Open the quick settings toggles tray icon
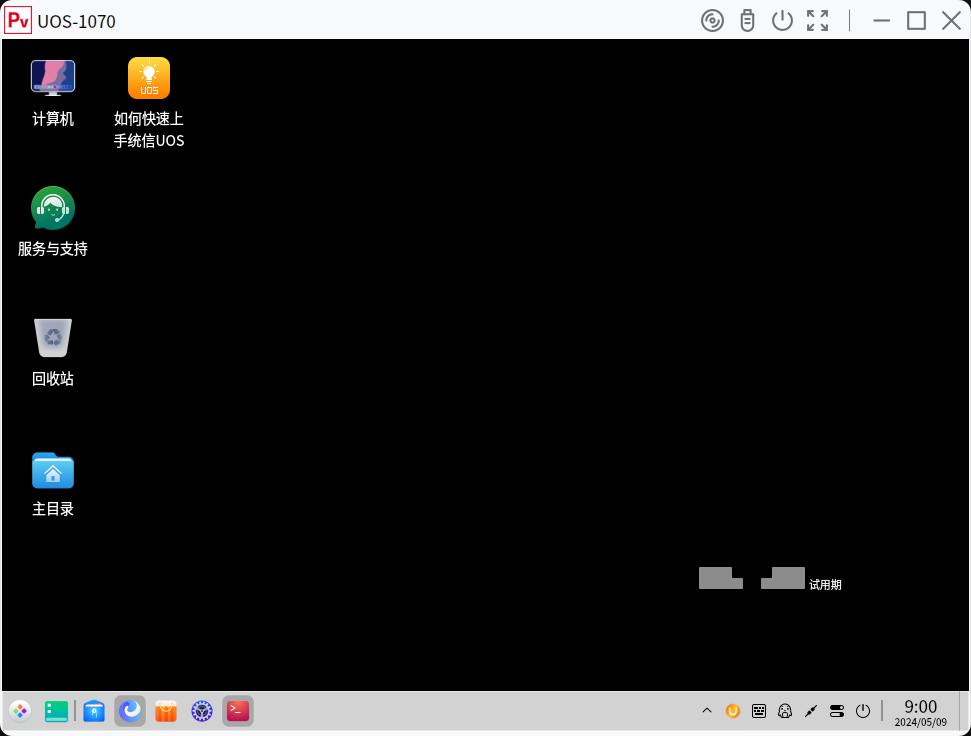This screenshot has width=971, height=736. 837,711
